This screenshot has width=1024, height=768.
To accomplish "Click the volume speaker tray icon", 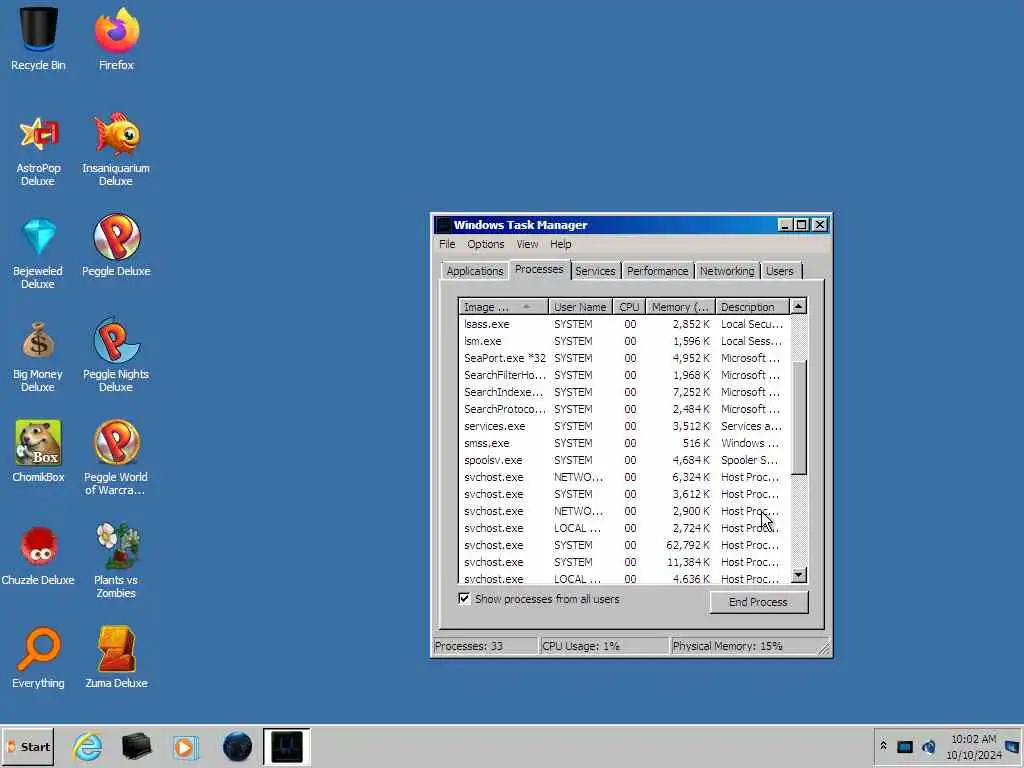I will point(928,746).
